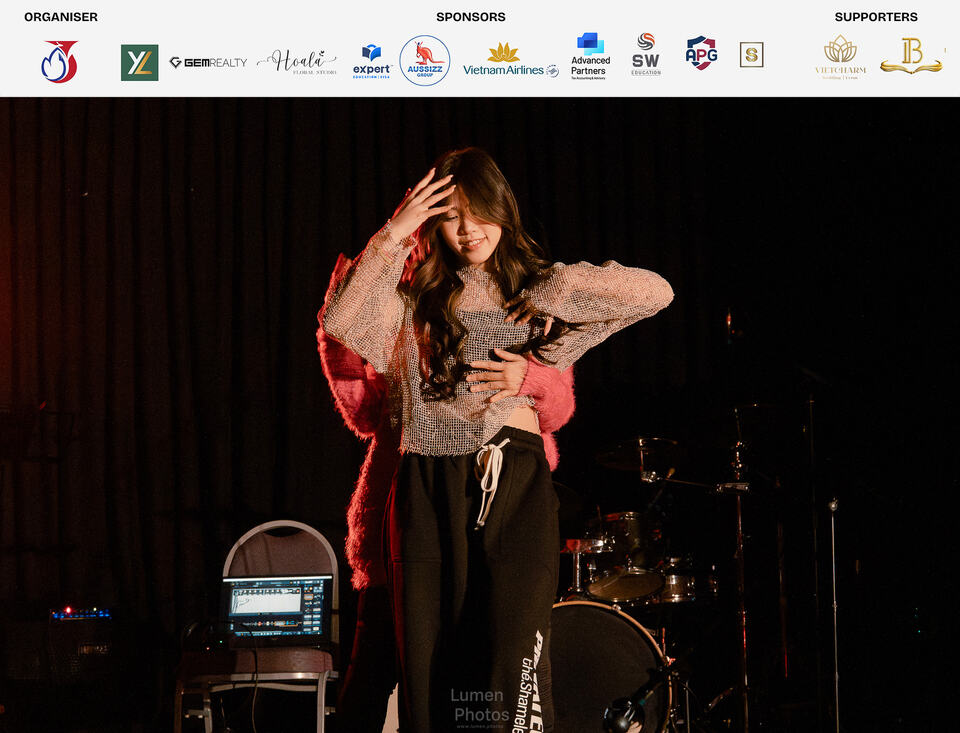
Task: Select the Vietnam Airlines logo
Action: click(x=511, y=61)
